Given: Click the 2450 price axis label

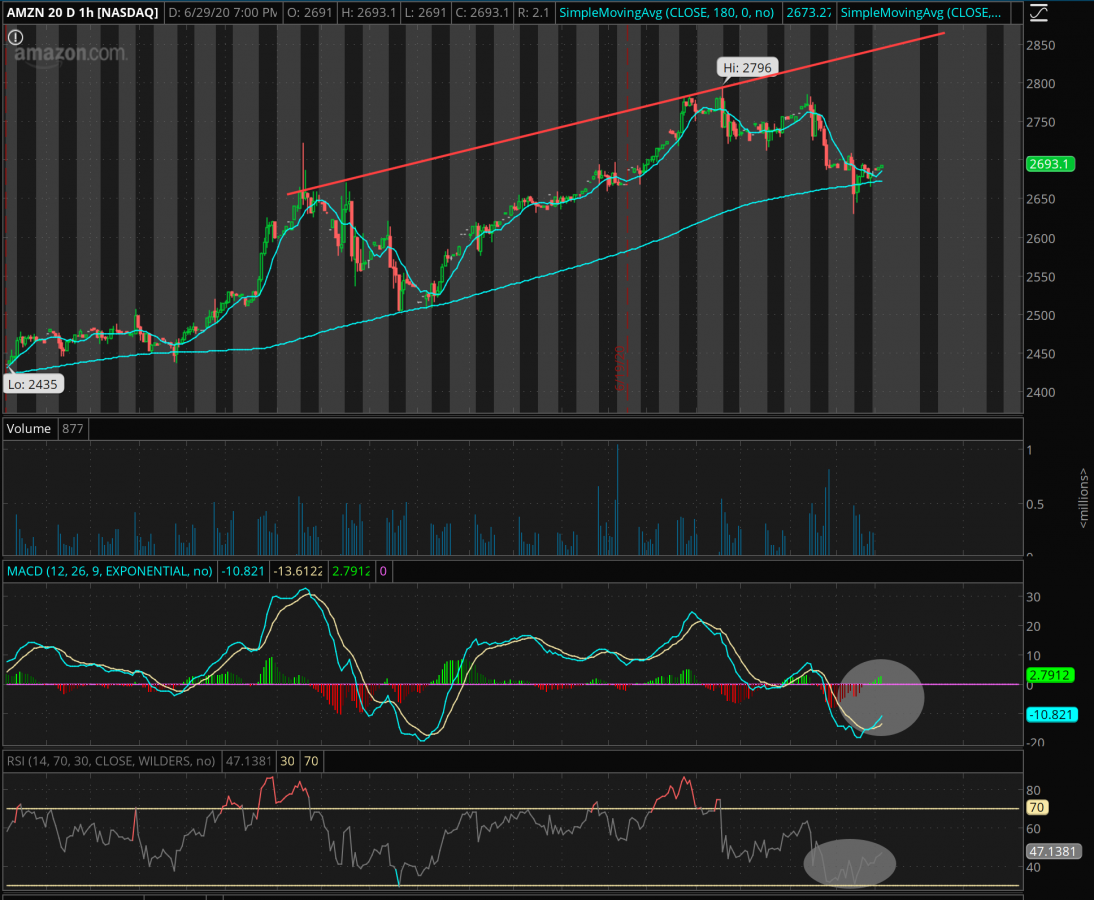Looking at the screenshot, I should point(1040,354).
